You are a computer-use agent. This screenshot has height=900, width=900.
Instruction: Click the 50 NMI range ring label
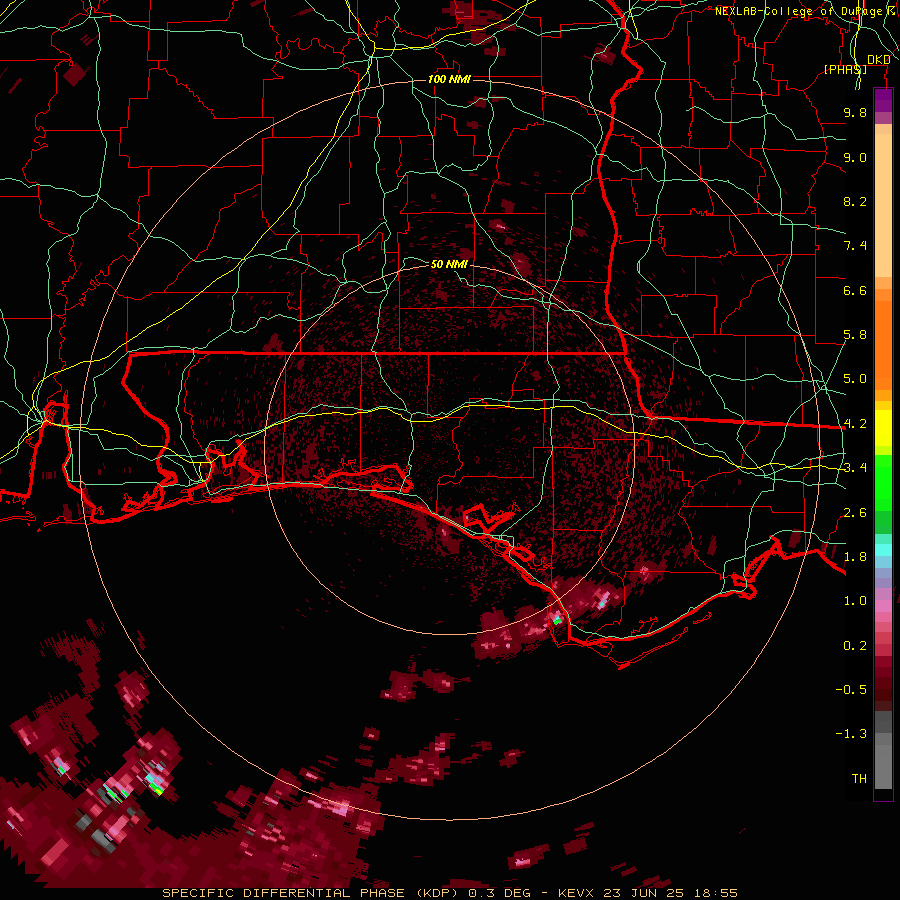tap(449, 264)
